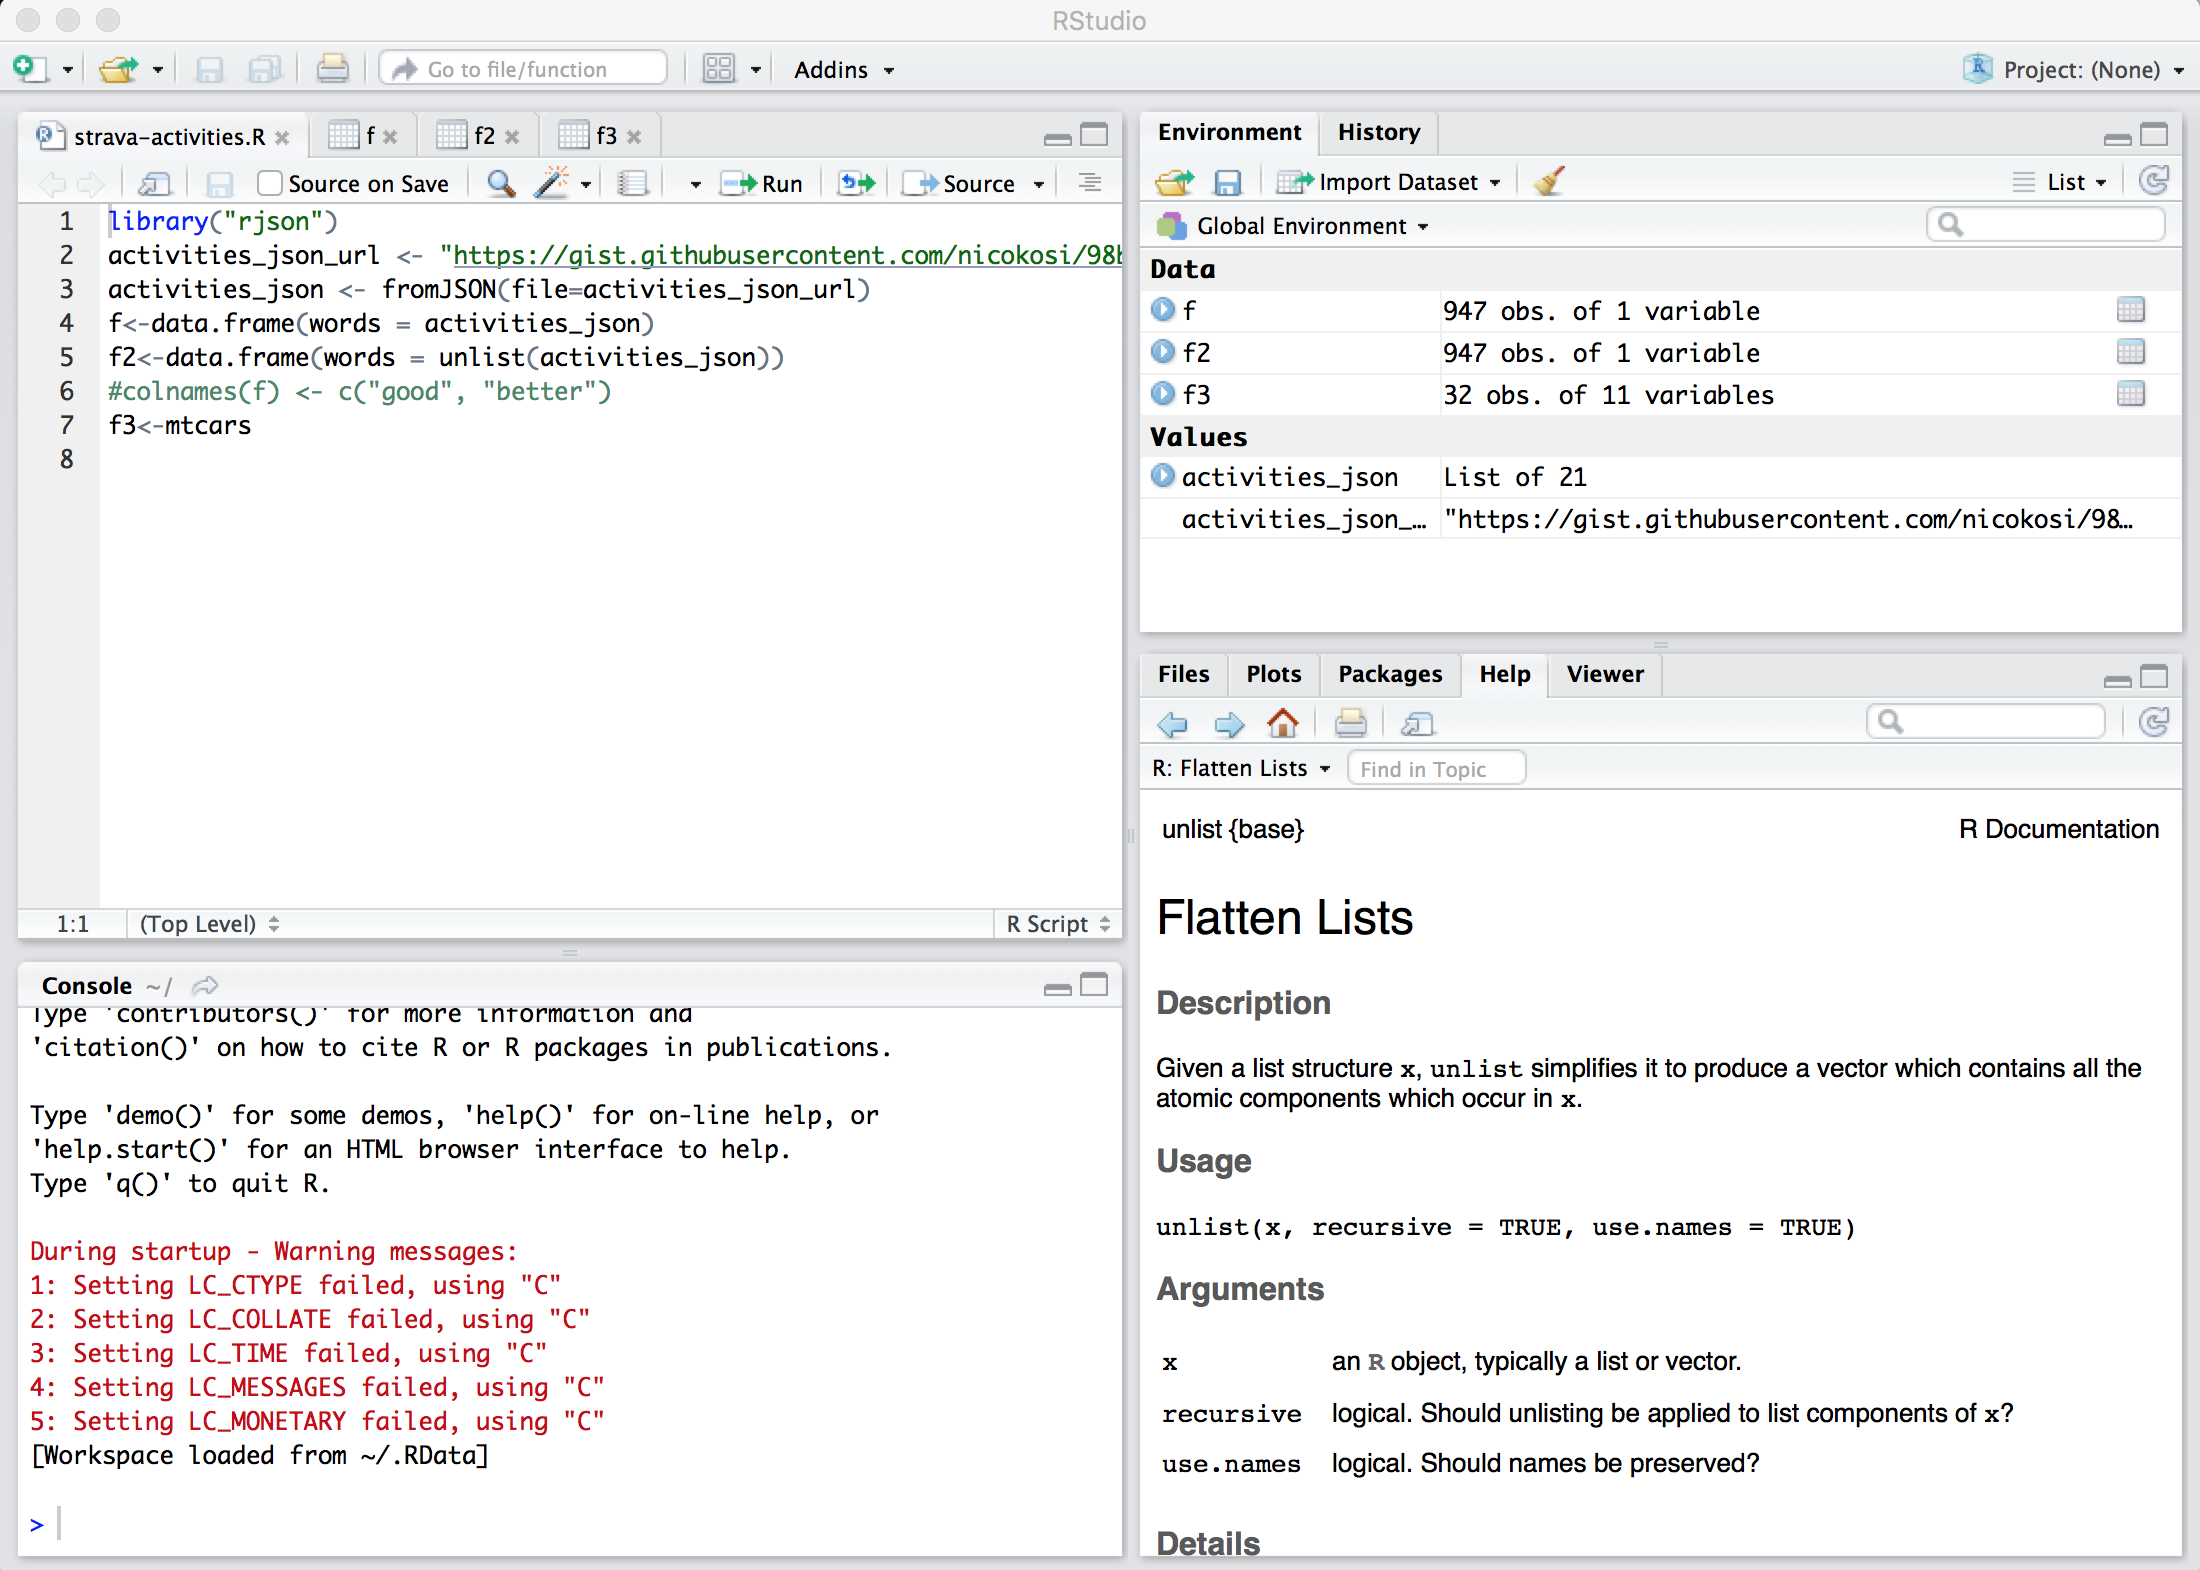Select the Plots tab in Files panel
The height and width of the screenshot is (1570, 2200).
[x=1272, y=675]
